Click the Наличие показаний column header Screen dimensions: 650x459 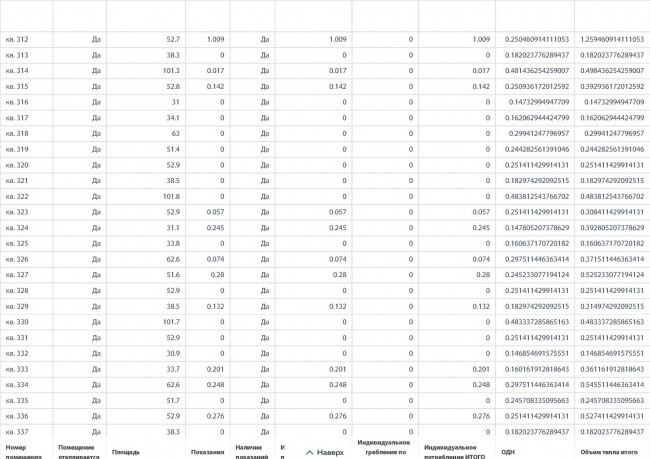[252, 452]
